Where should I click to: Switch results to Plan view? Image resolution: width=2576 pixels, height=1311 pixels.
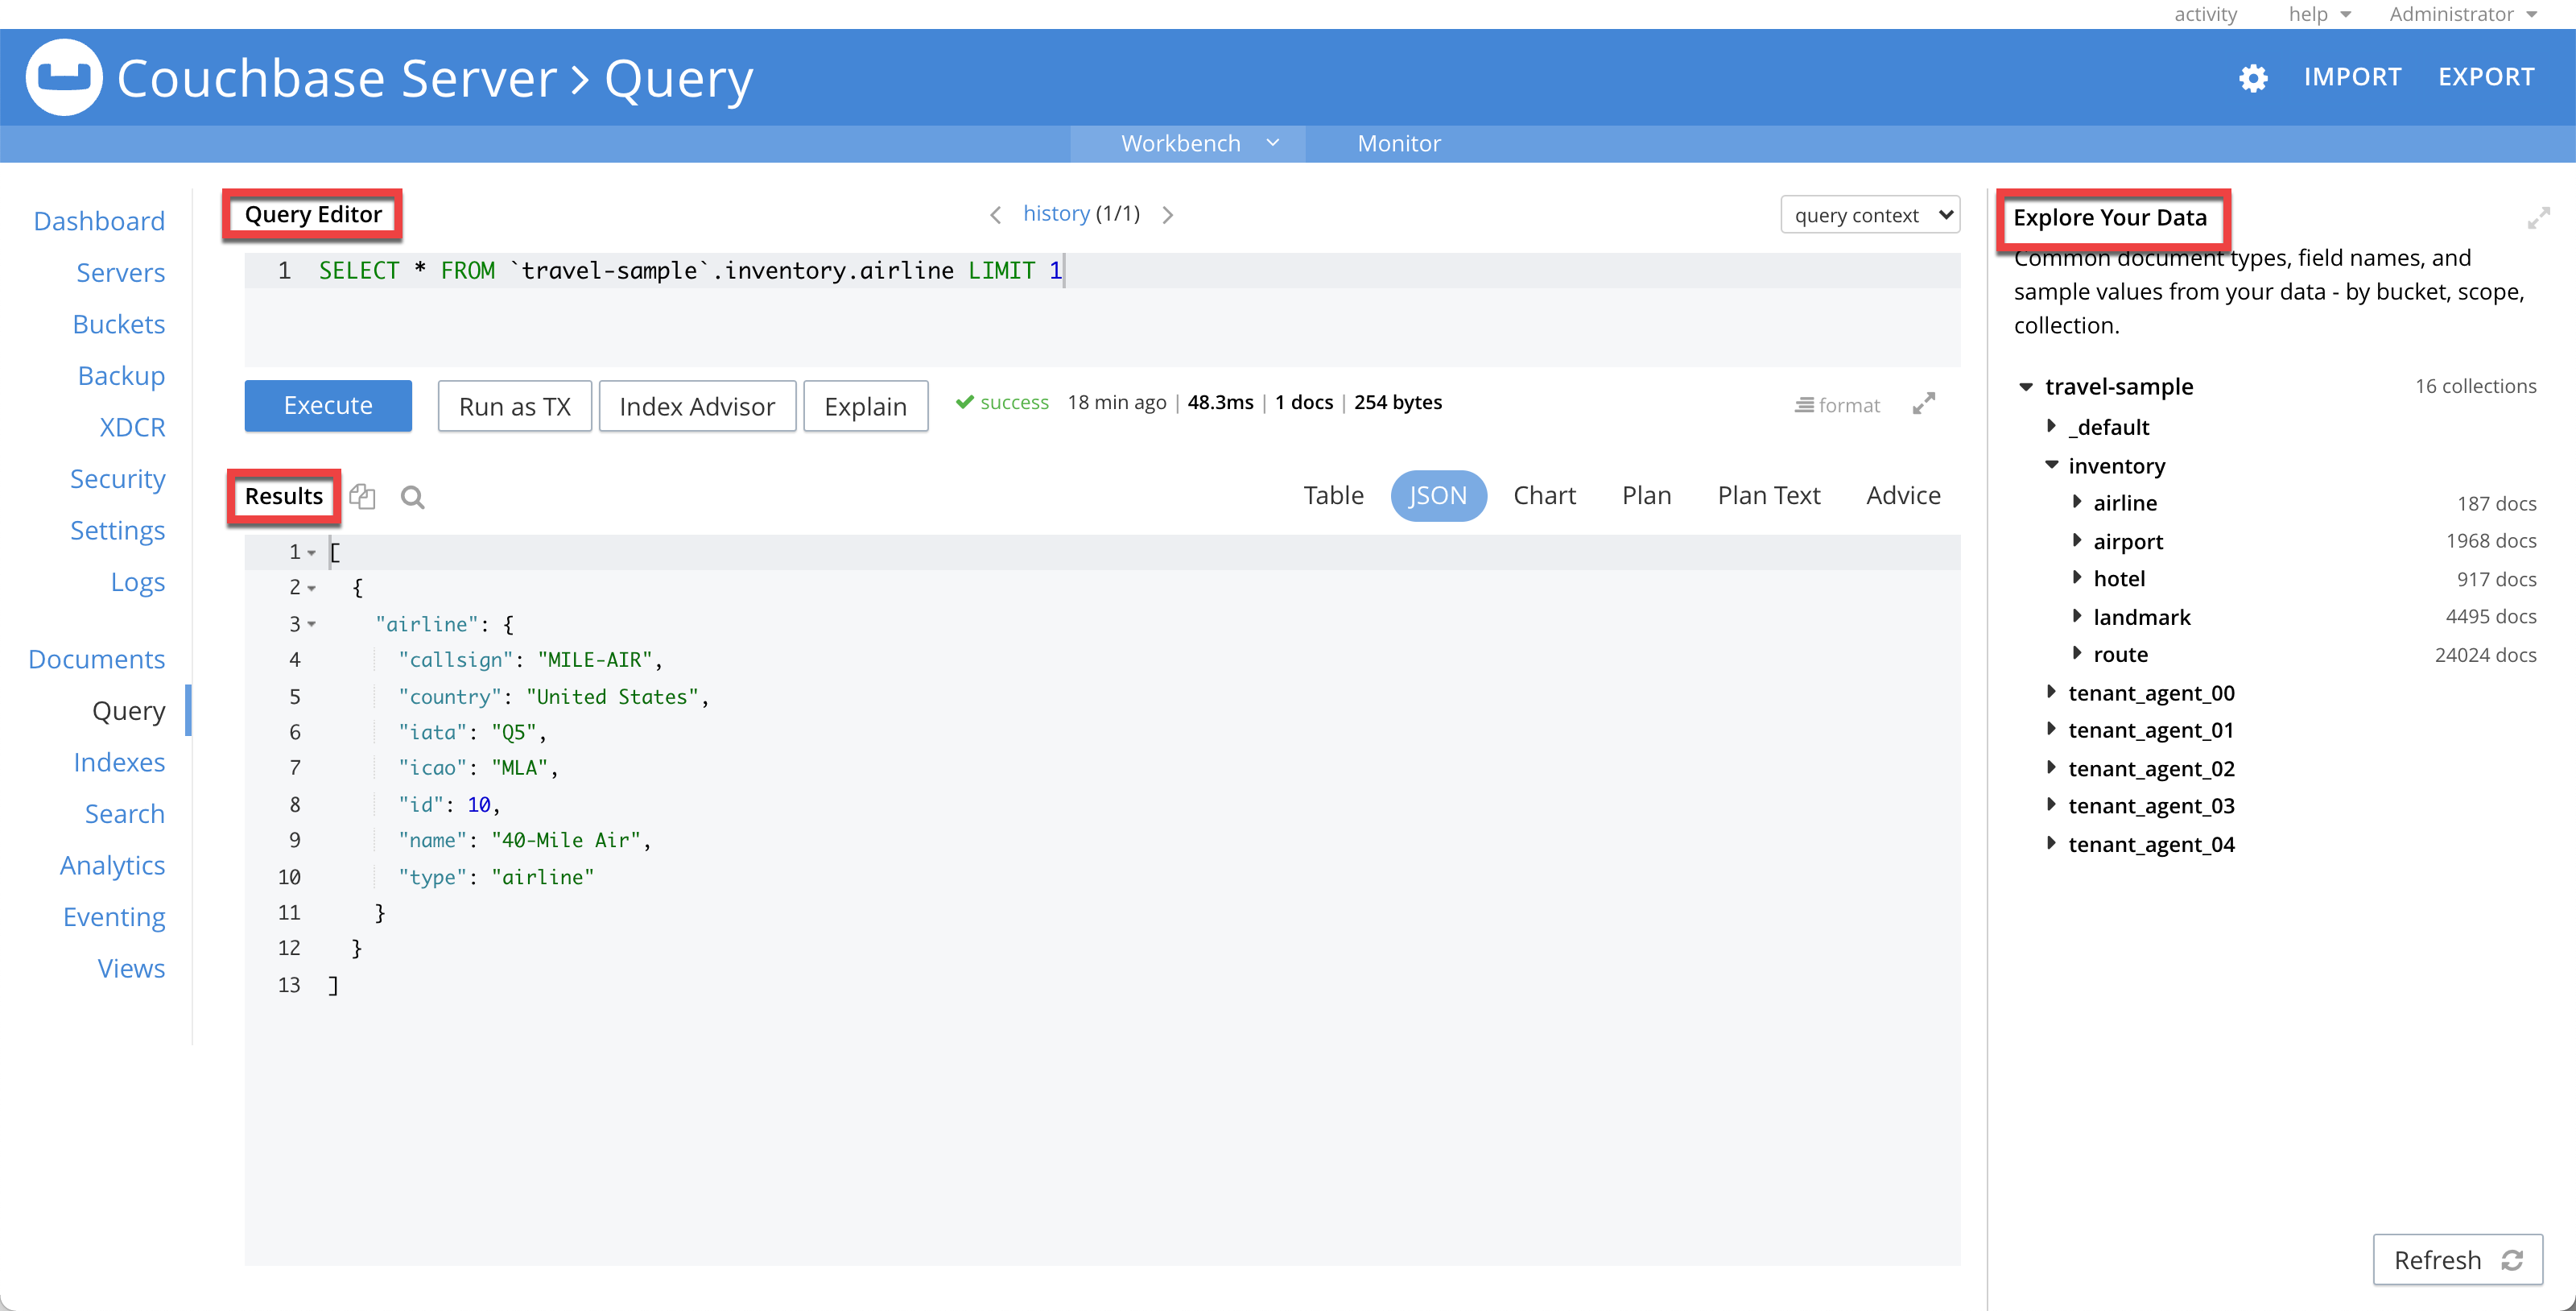1646,495
